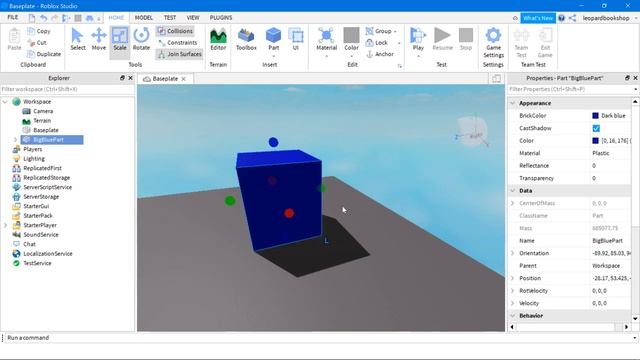
Task: Click the Color tool in Edit group
Action: 351,39
